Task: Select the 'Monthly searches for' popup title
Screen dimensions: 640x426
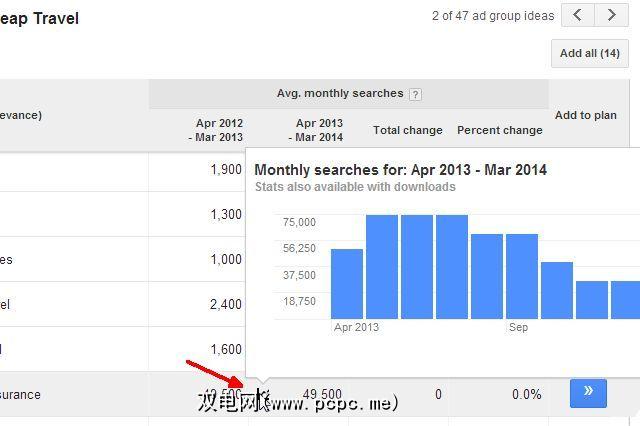Action: [x=400, y=170]
